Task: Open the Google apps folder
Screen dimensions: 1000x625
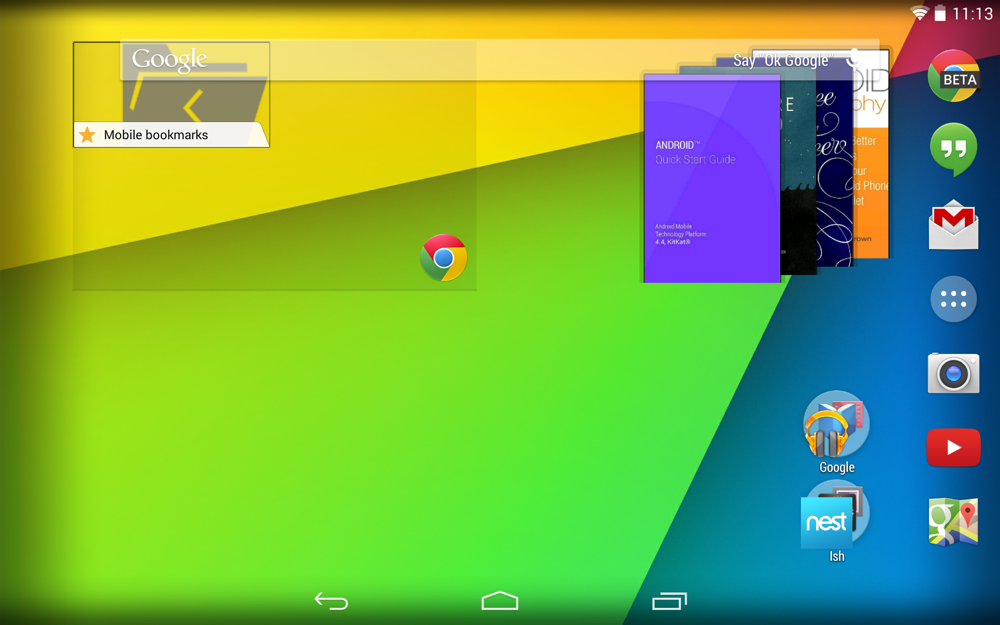Action: point(836,432)
